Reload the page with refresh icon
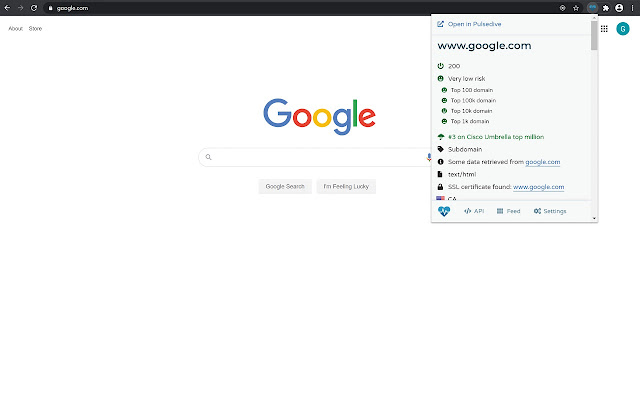This screenshot has width=640, height=400. click(x=34, y=8)
